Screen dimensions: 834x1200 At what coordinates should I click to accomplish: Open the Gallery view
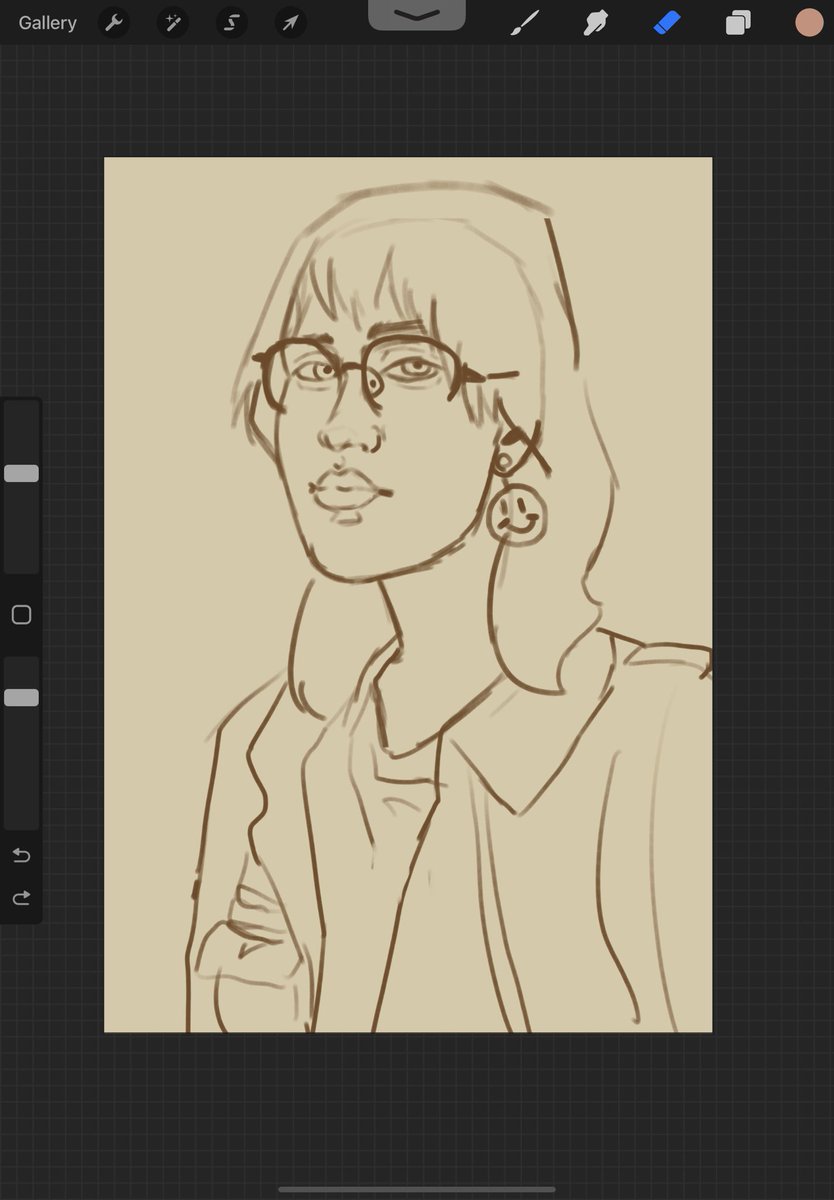[x=47, y=23]
